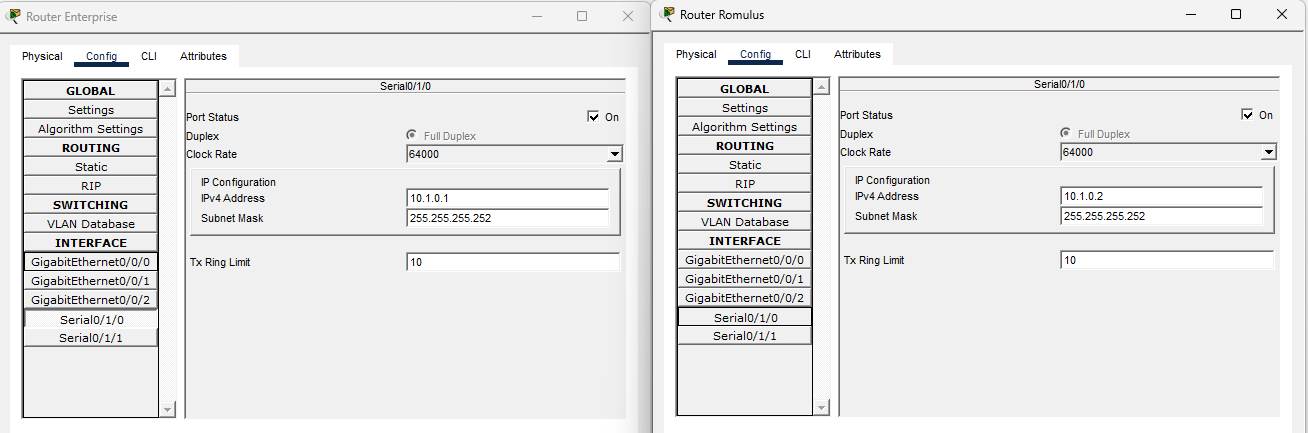This screenshot has height=433, width=1308.
Task: Click Packet Tracer icon in Router Enterprise title bar
Action: pos(13,16)
